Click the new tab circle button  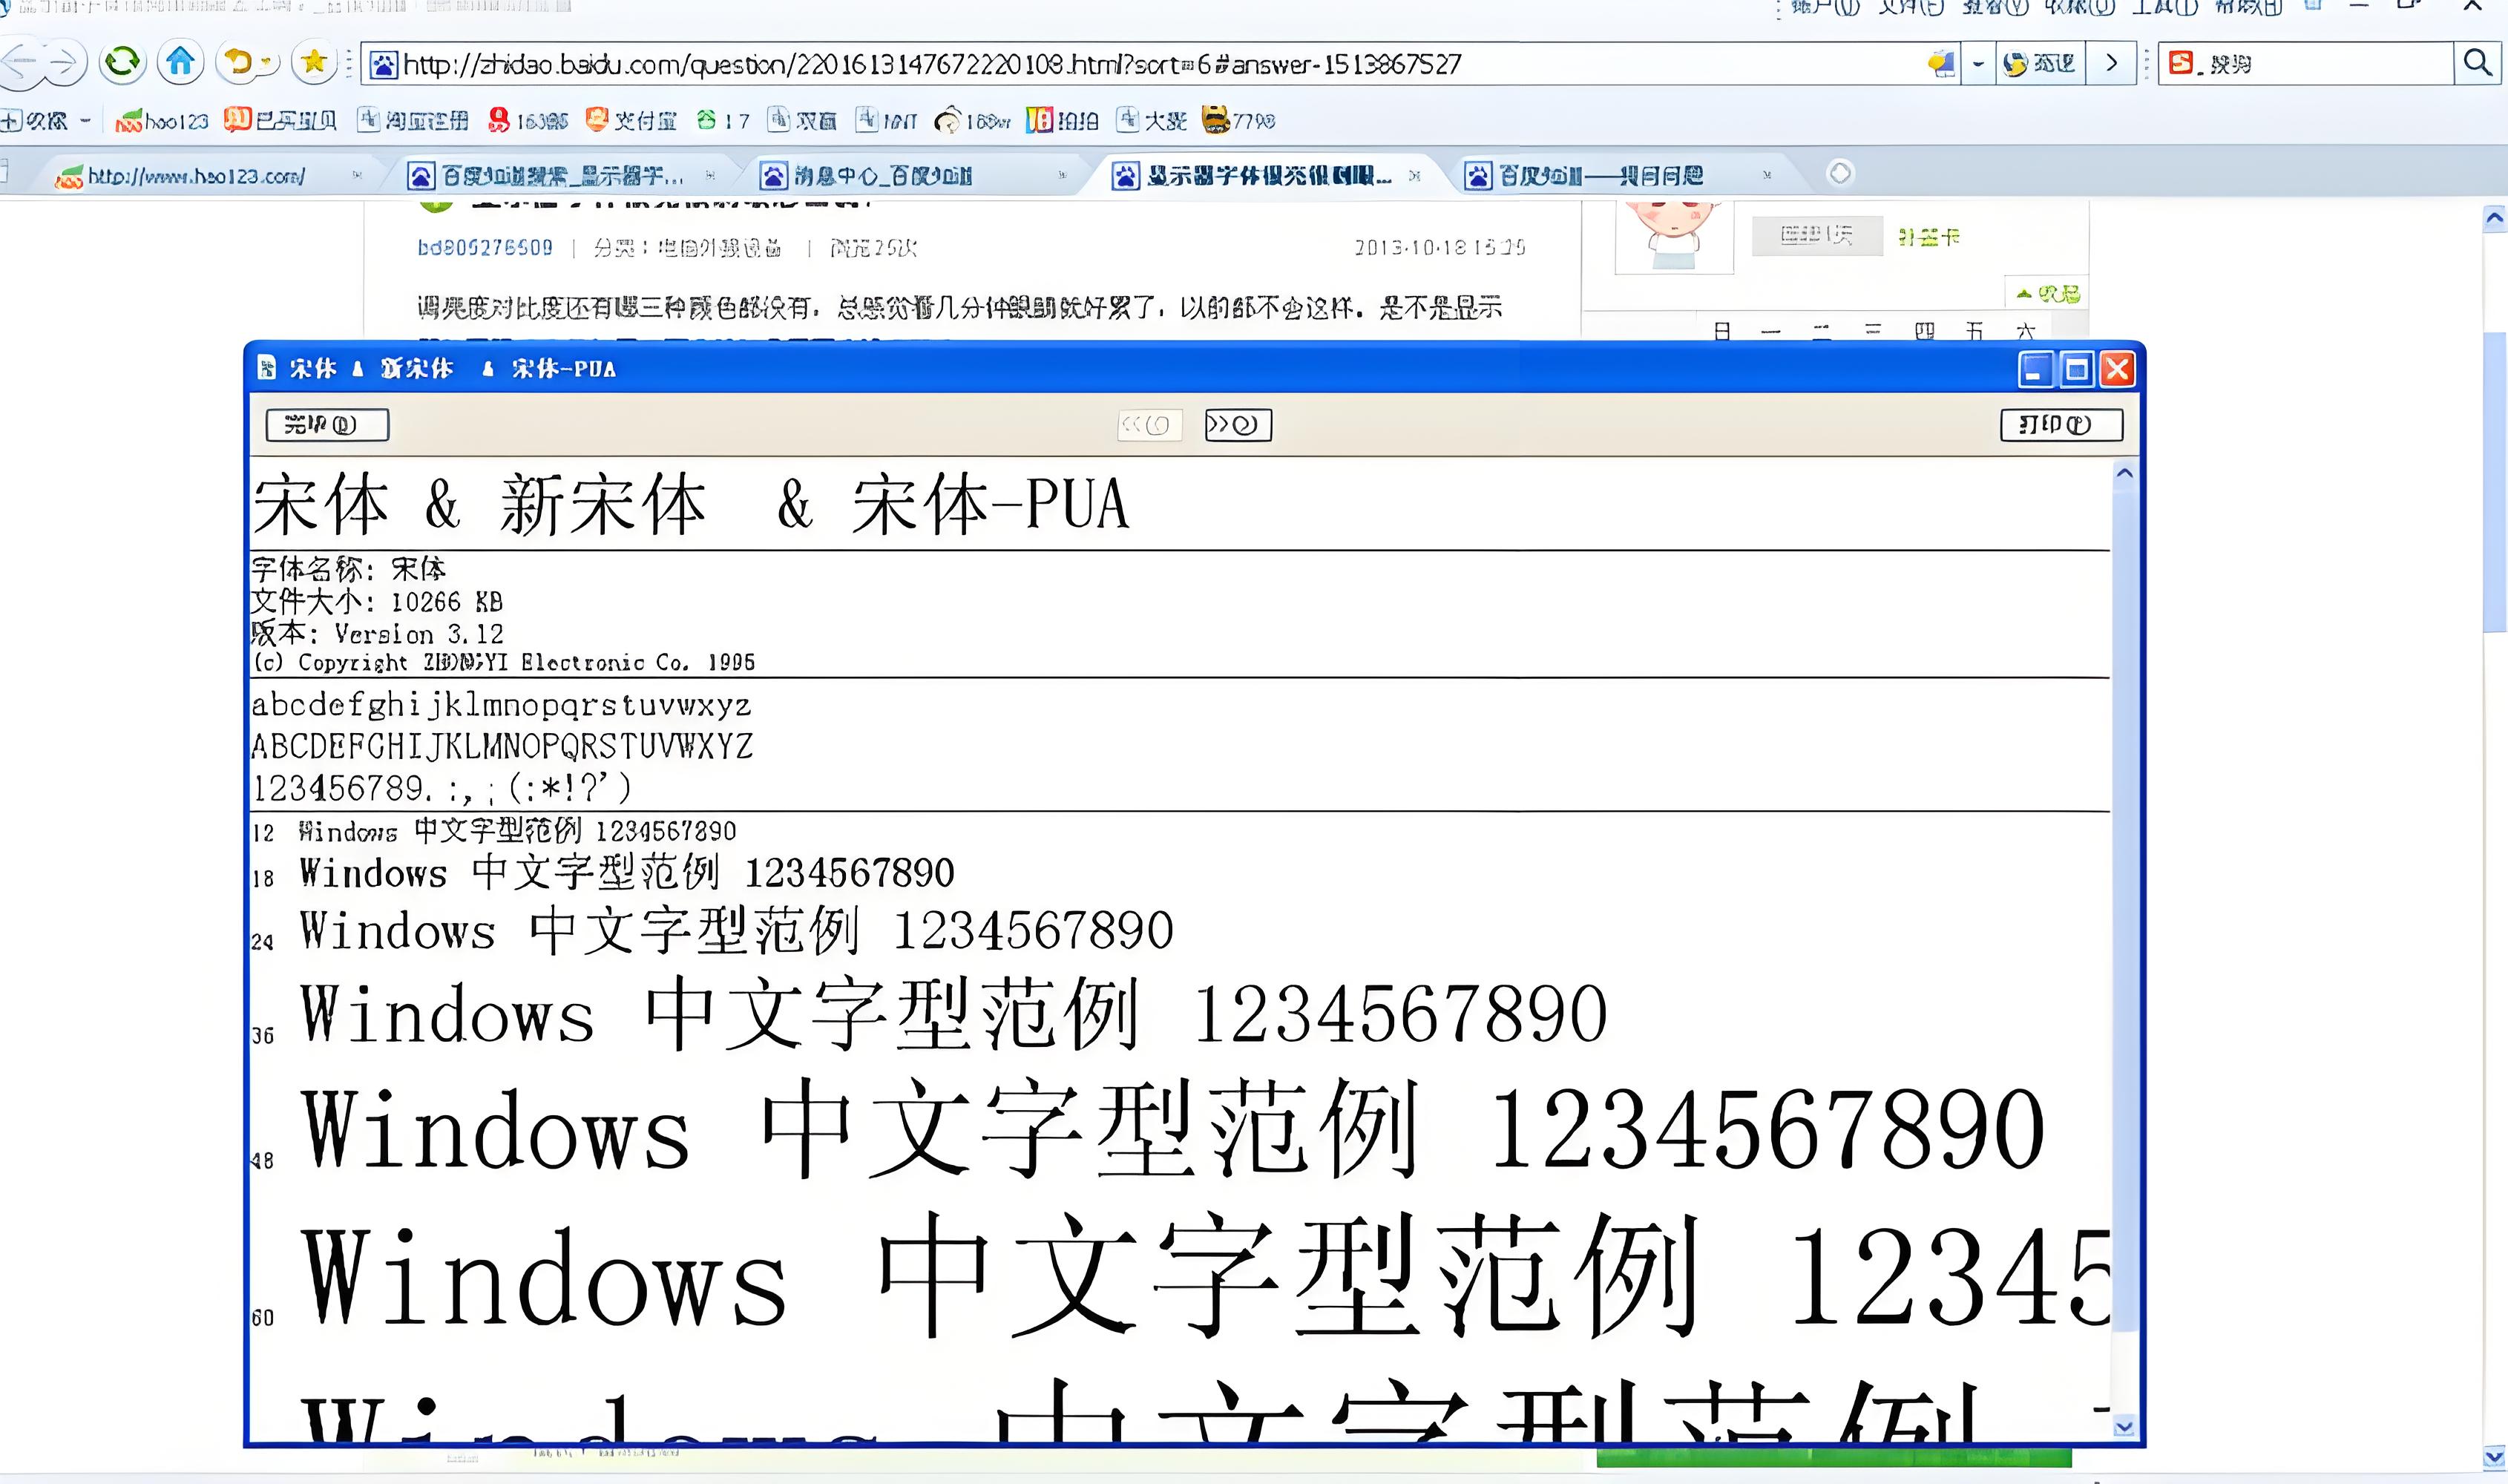[x=1840, y=174]
